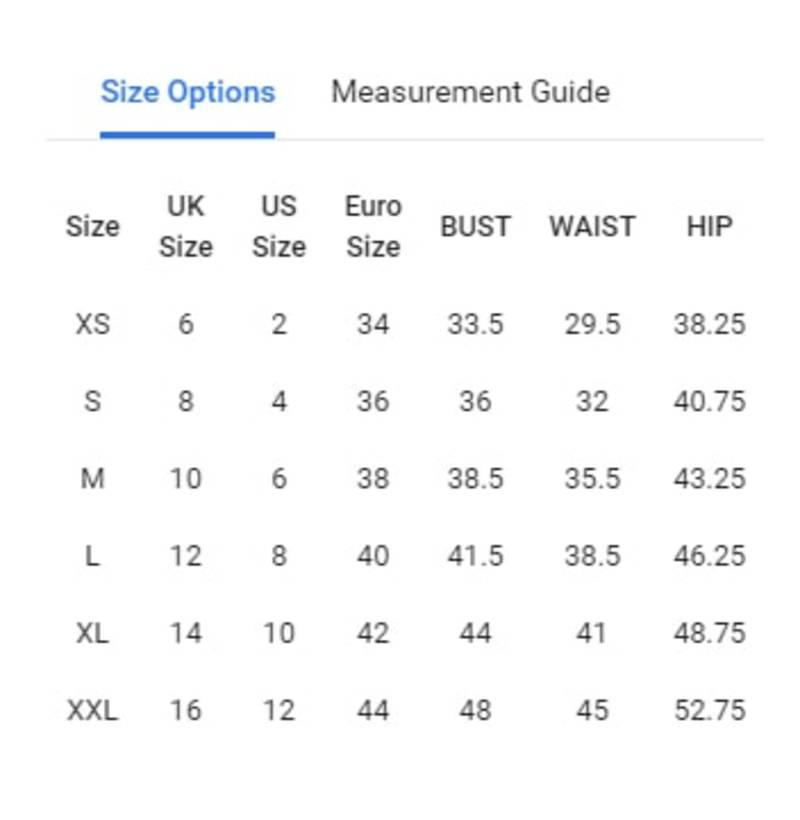Viewport: 800px width, 820px height.
Task: Select the XL size row label
Action: pyautogui.click(x=93, y=633)
